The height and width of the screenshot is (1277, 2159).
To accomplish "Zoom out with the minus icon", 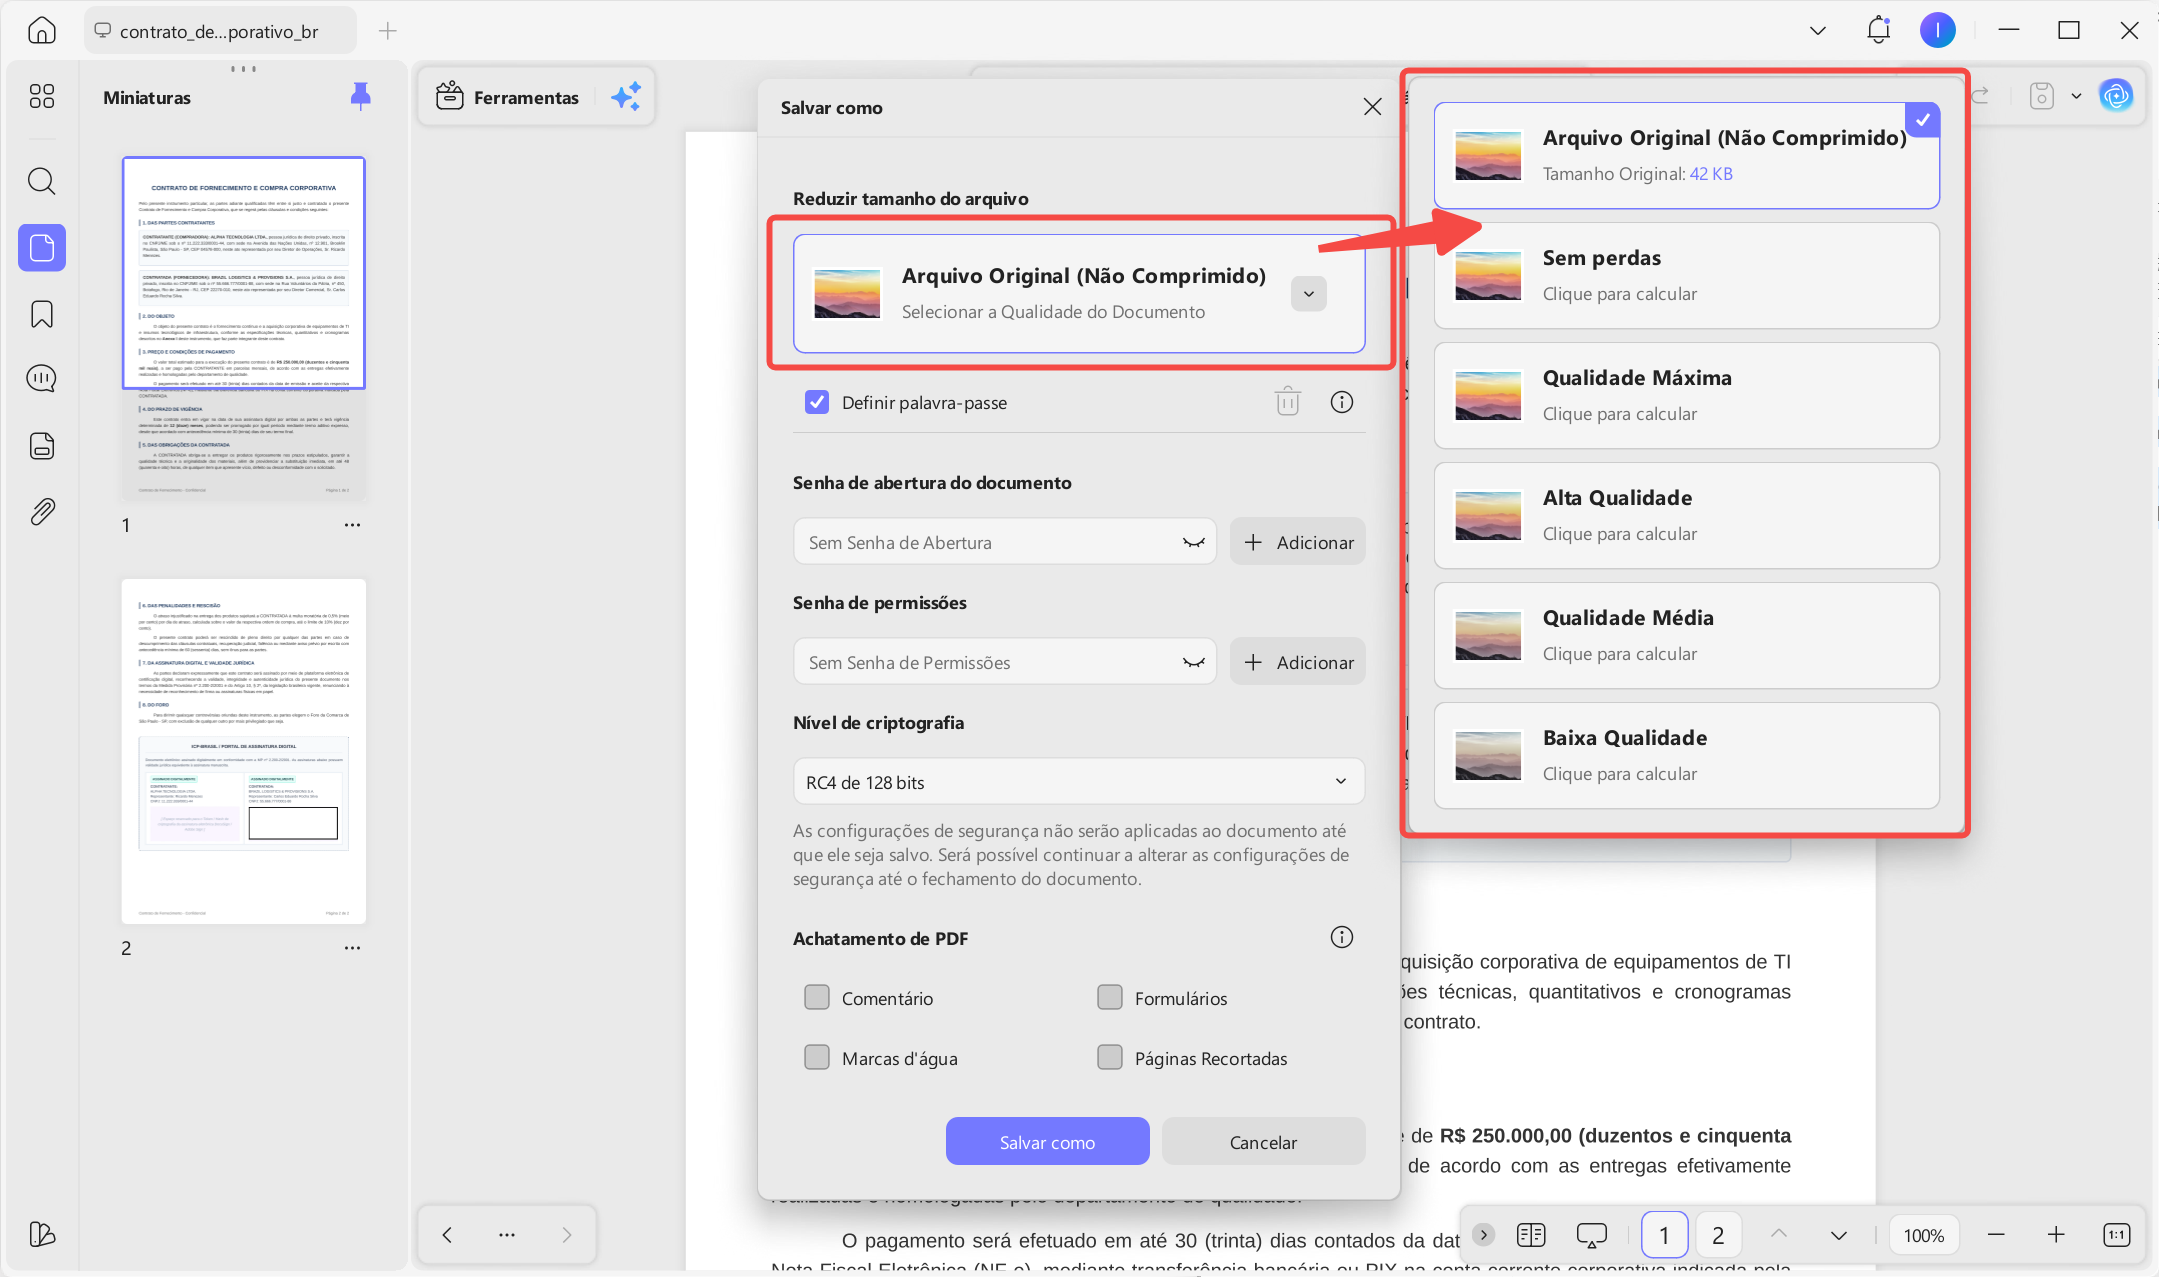I will [x=1996, y=1235].
